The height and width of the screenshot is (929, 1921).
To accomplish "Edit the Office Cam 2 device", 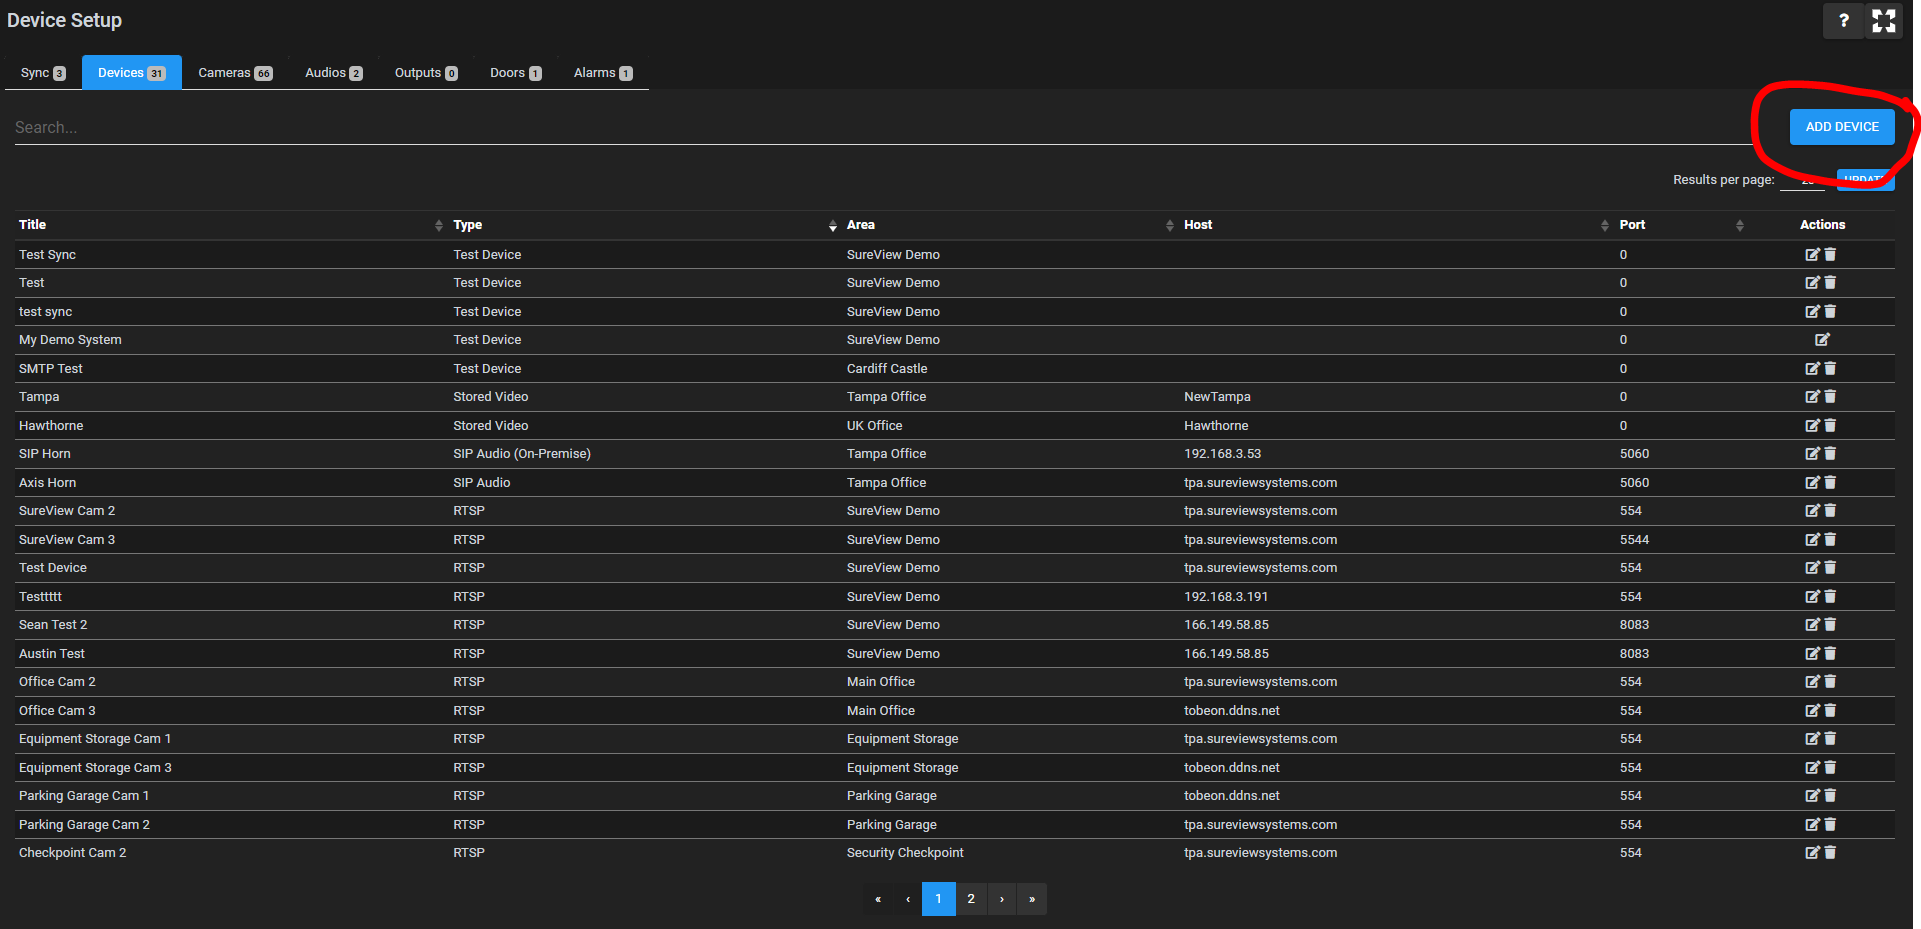I will [x=1812, y=682].
